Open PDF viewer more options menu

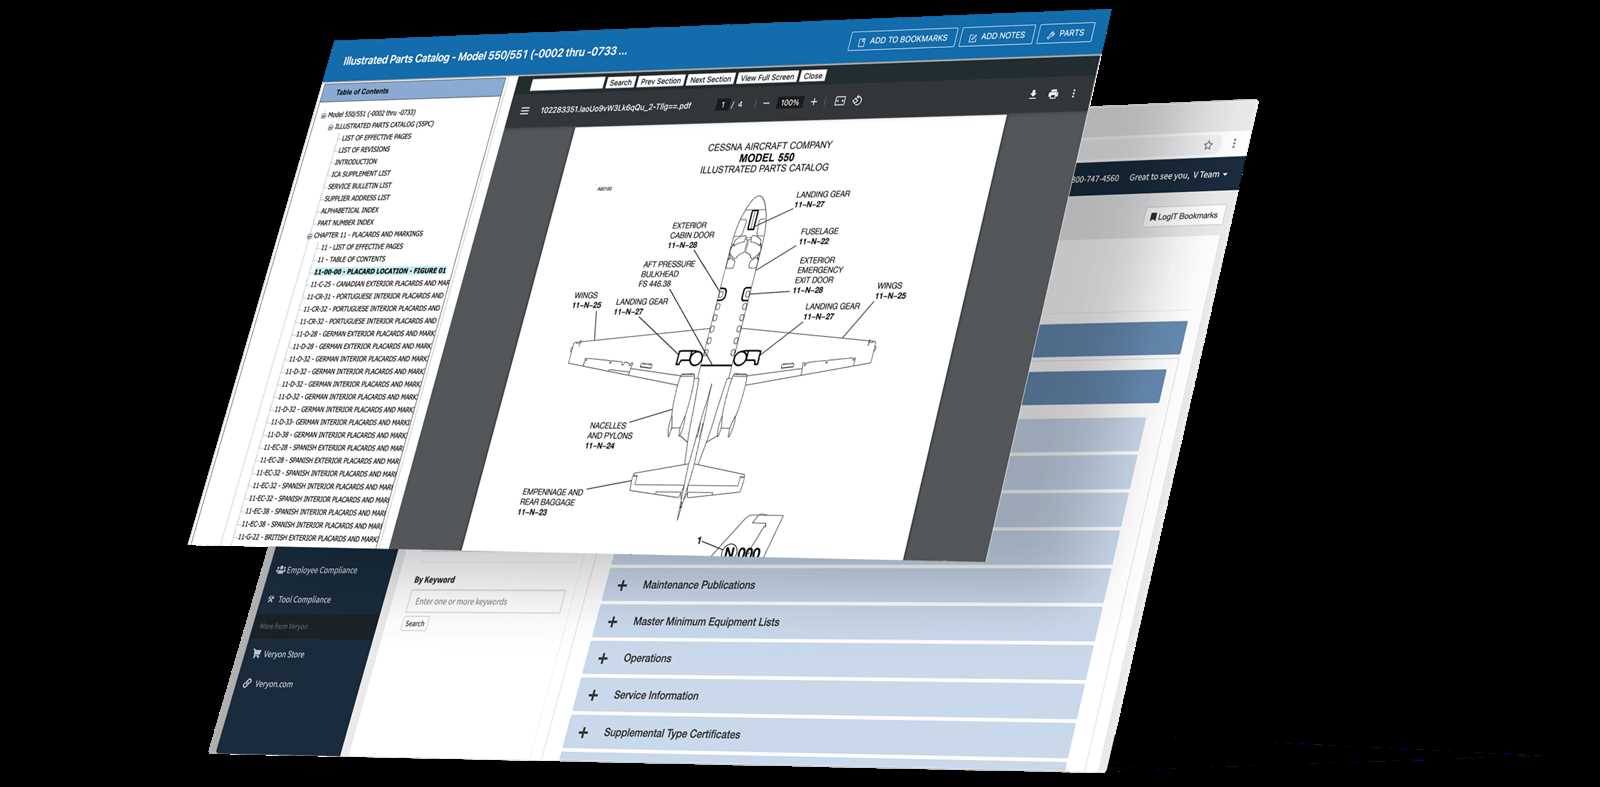[1074, 93]
